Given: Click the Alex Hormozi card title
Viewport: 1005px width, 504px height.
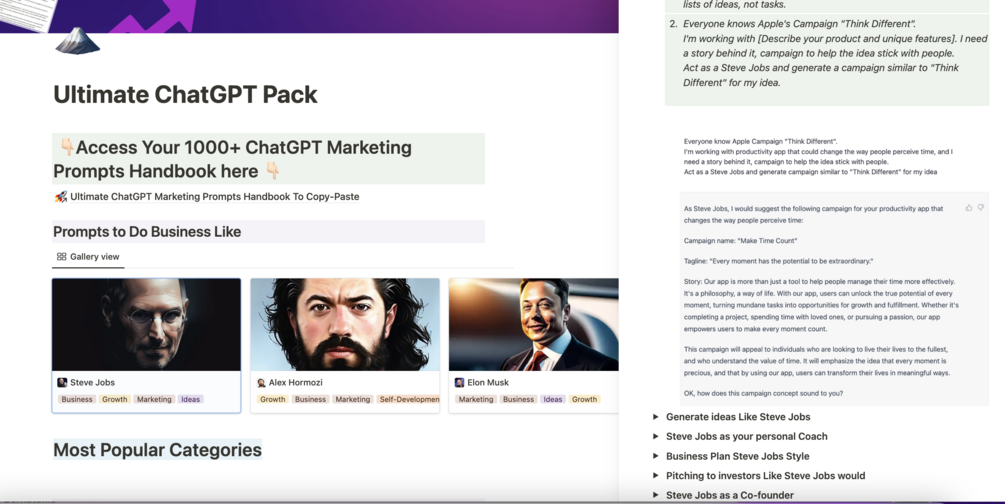Looking at the screenshot, I should click(x=295, y=383).
